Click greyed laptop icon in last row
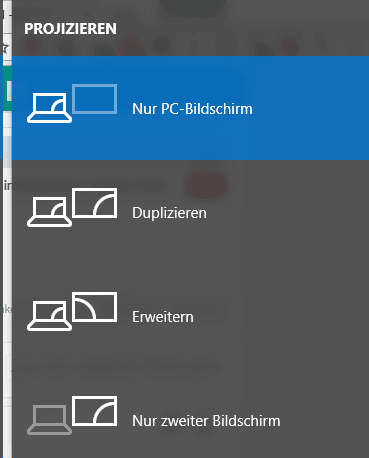369x458 pixels. tap(49, 420)
